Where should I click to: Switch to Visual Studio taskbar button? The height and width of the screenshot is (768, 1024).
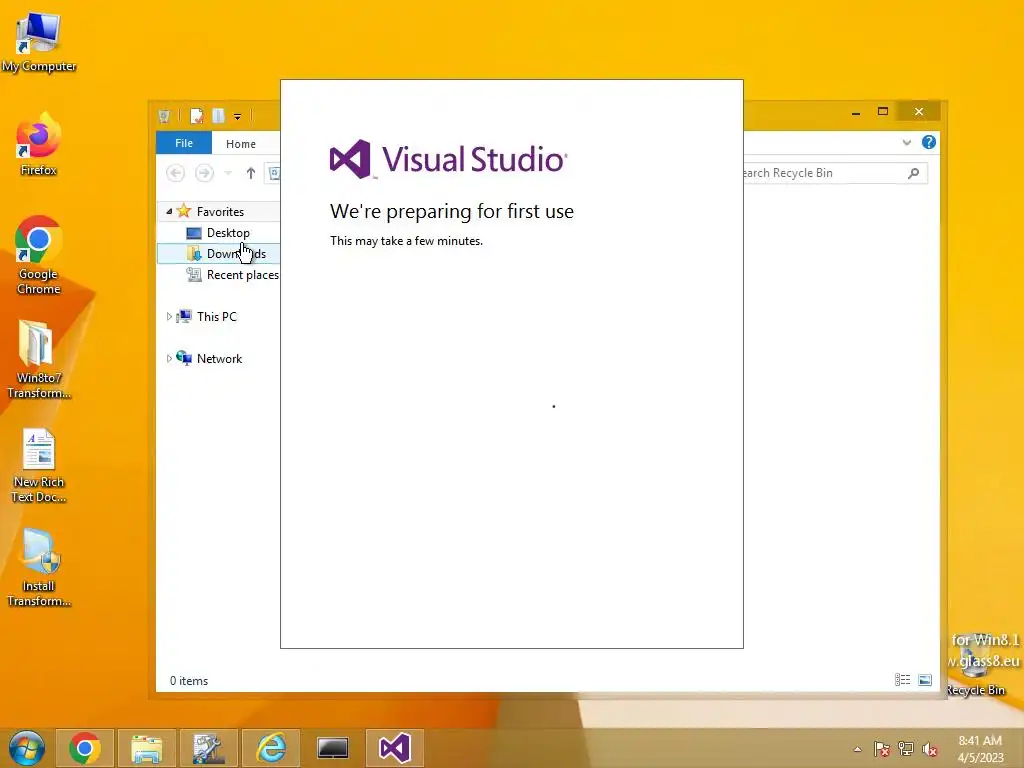394,748
